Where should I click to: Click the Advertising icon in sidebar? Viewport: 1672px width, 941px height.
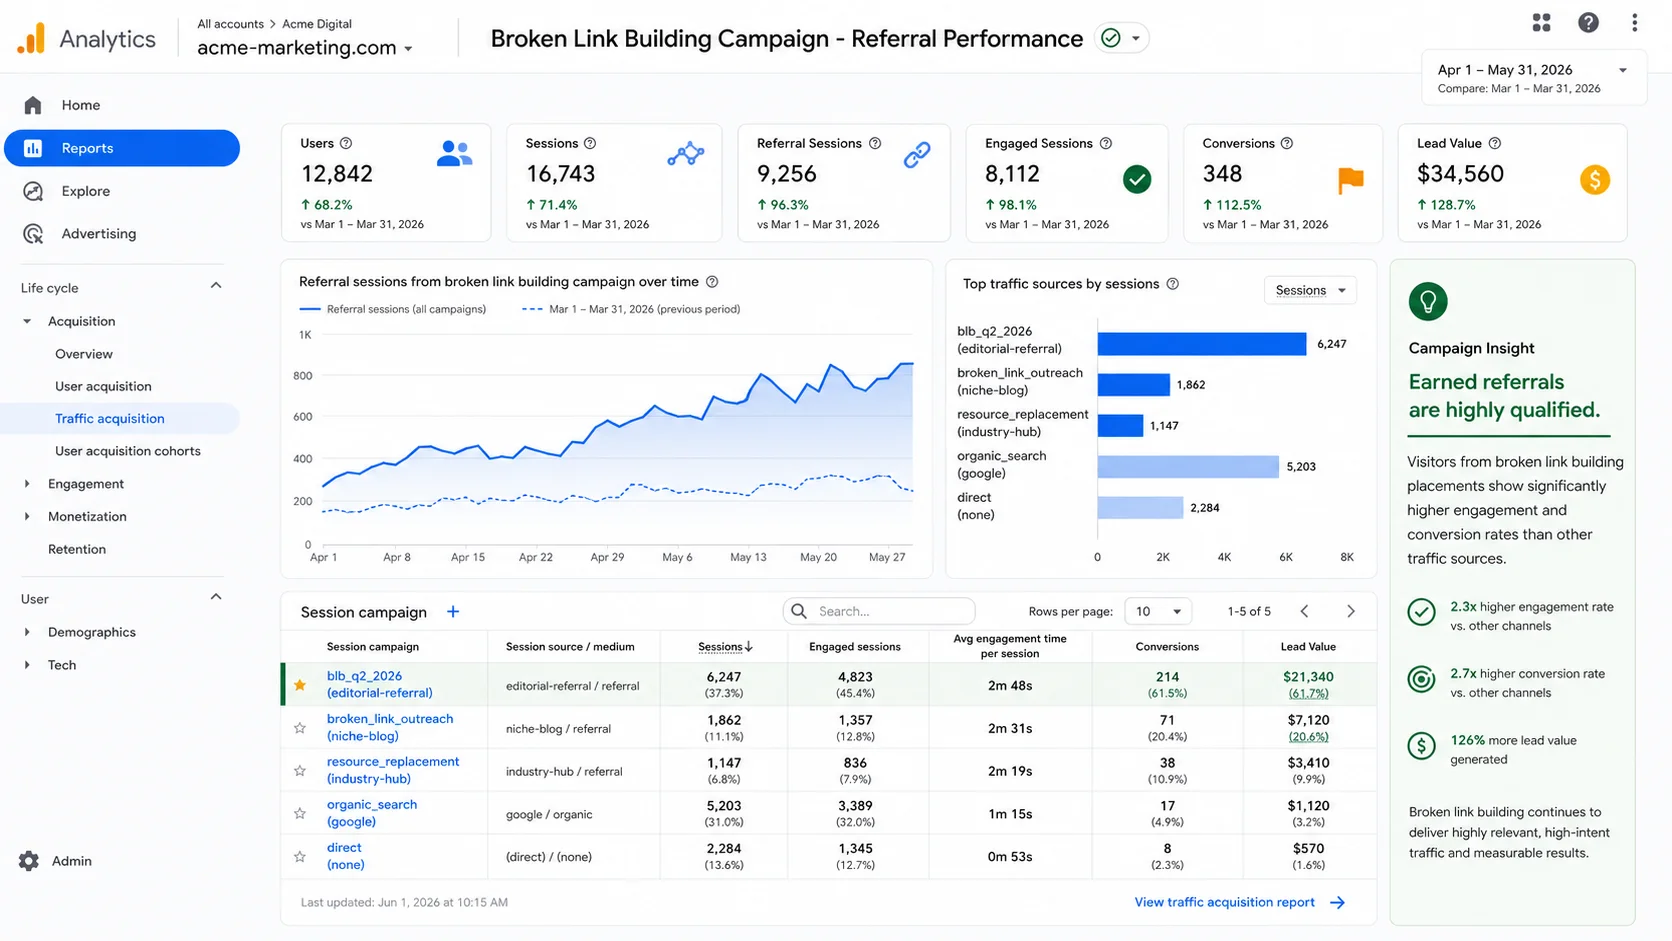tap(33, 234)
